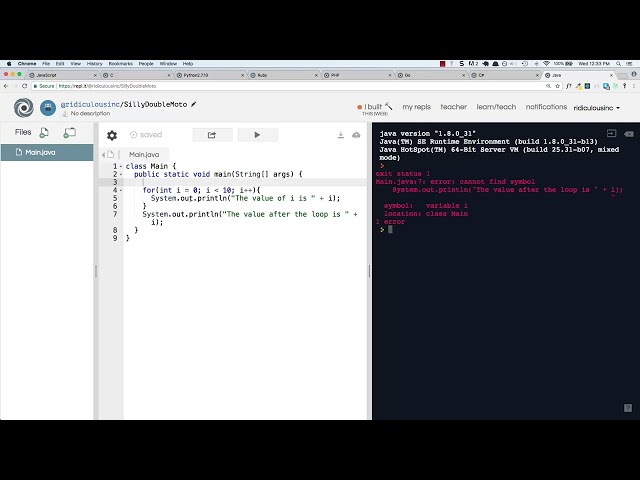Collapse the file tree arrow beside the Main.java tab
Screen dimensions: 640x480
pyautogui.click(x=103, y=154)
